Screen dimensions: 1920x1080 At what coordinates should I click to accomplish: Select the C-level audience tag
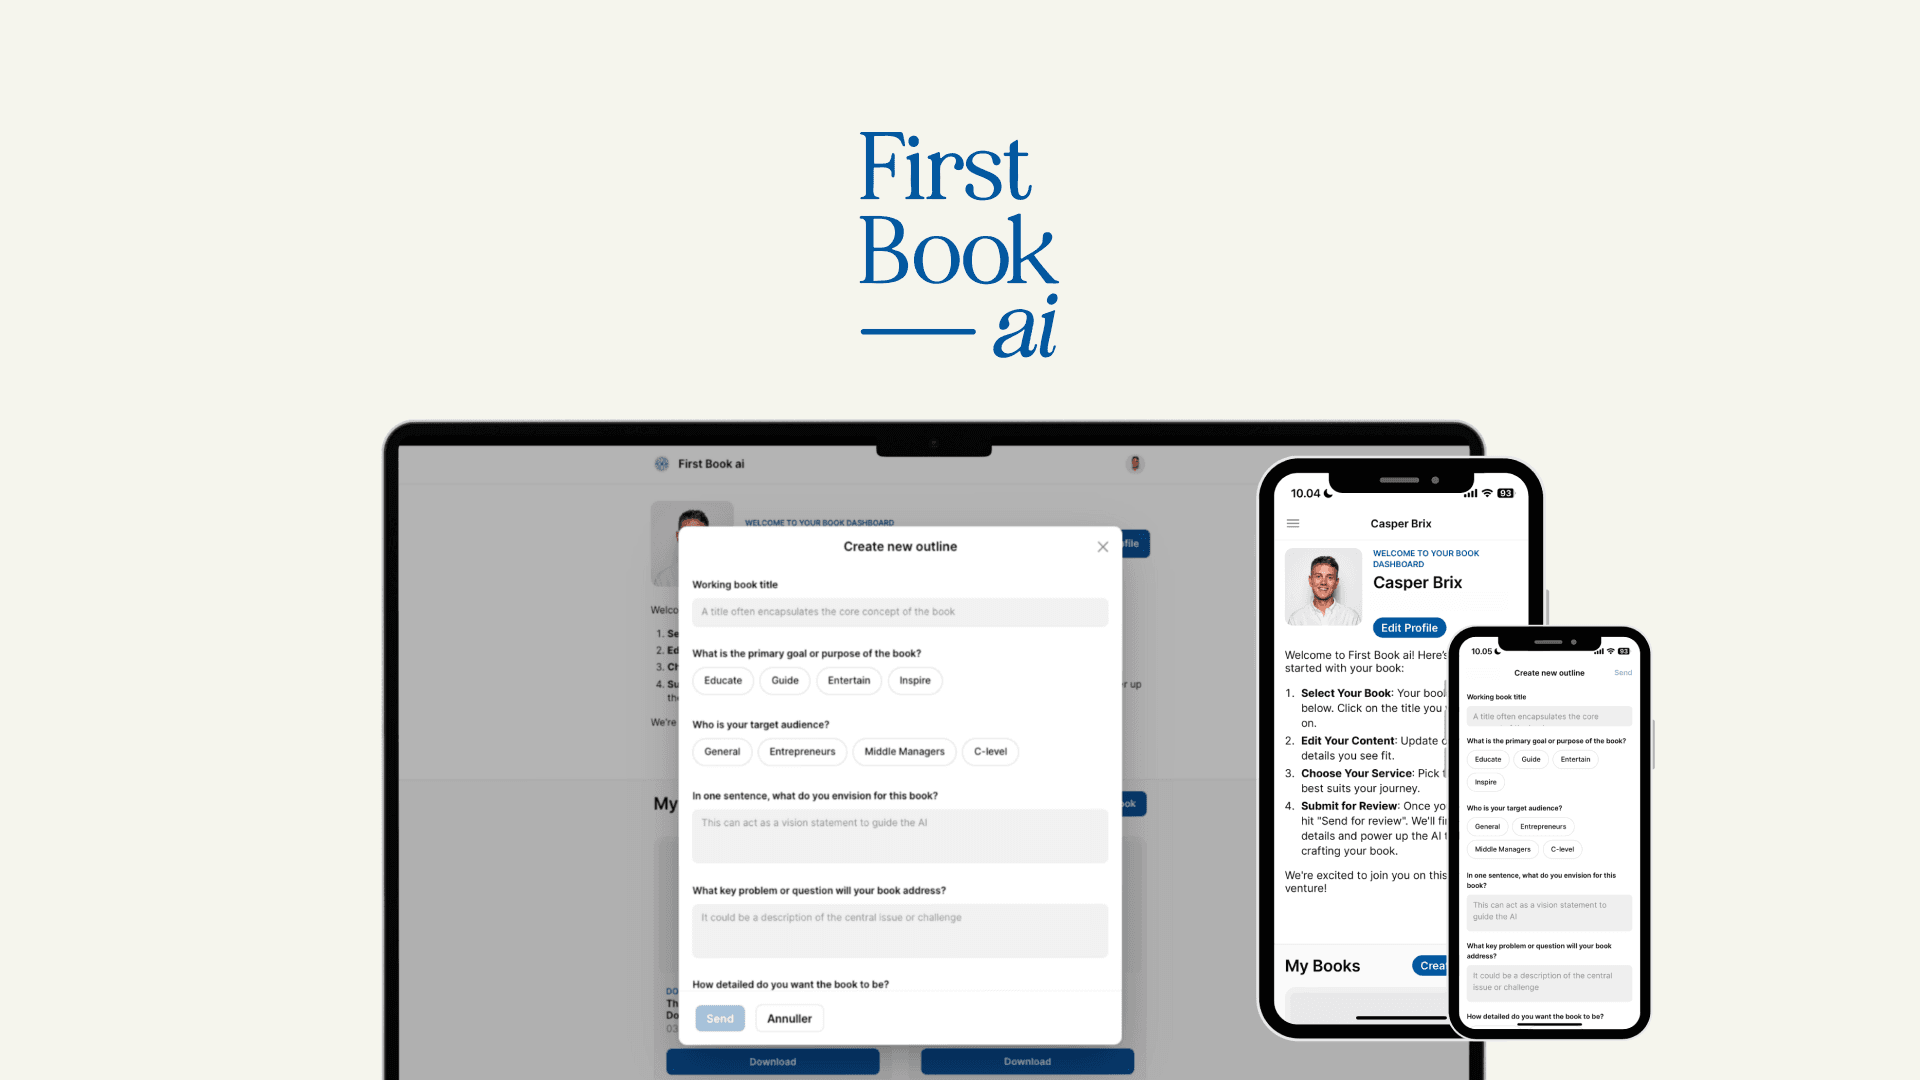(989, 750)
